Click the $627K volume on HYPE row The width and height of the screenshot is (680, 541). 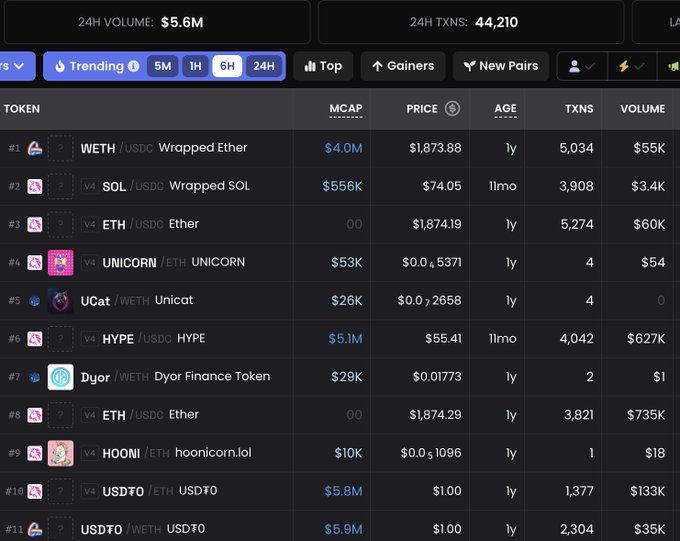click(x=646, y=339)
